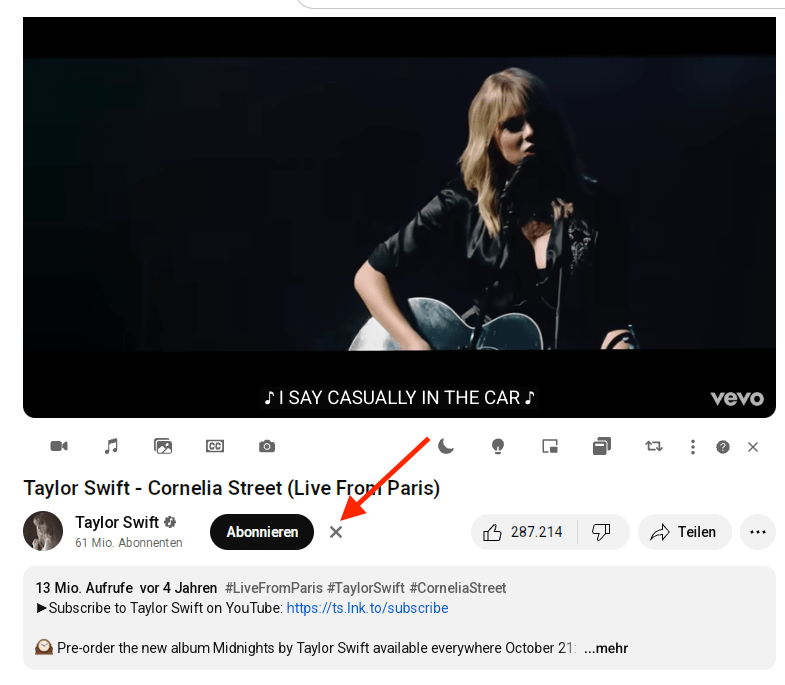
Task: Toggle dark mode with the moon icon
Action: tap(446, 446)
